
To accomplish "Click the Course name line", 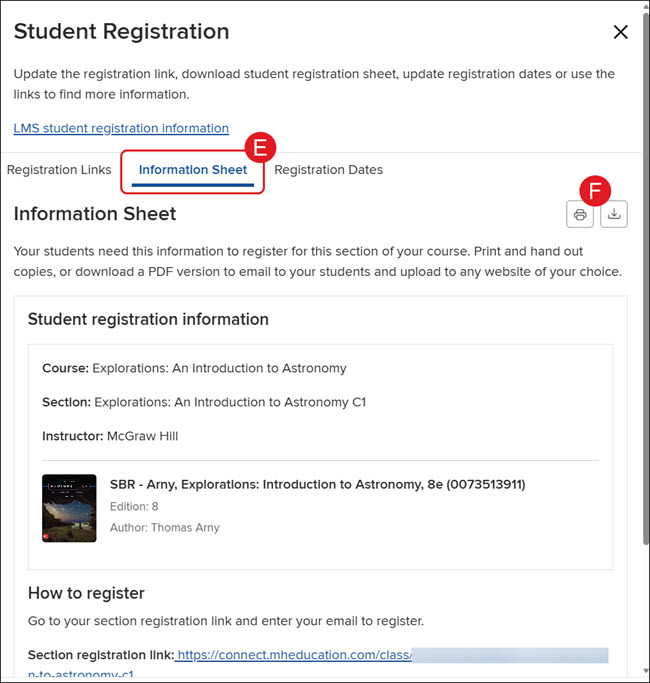I will click(x=194, y=368).
